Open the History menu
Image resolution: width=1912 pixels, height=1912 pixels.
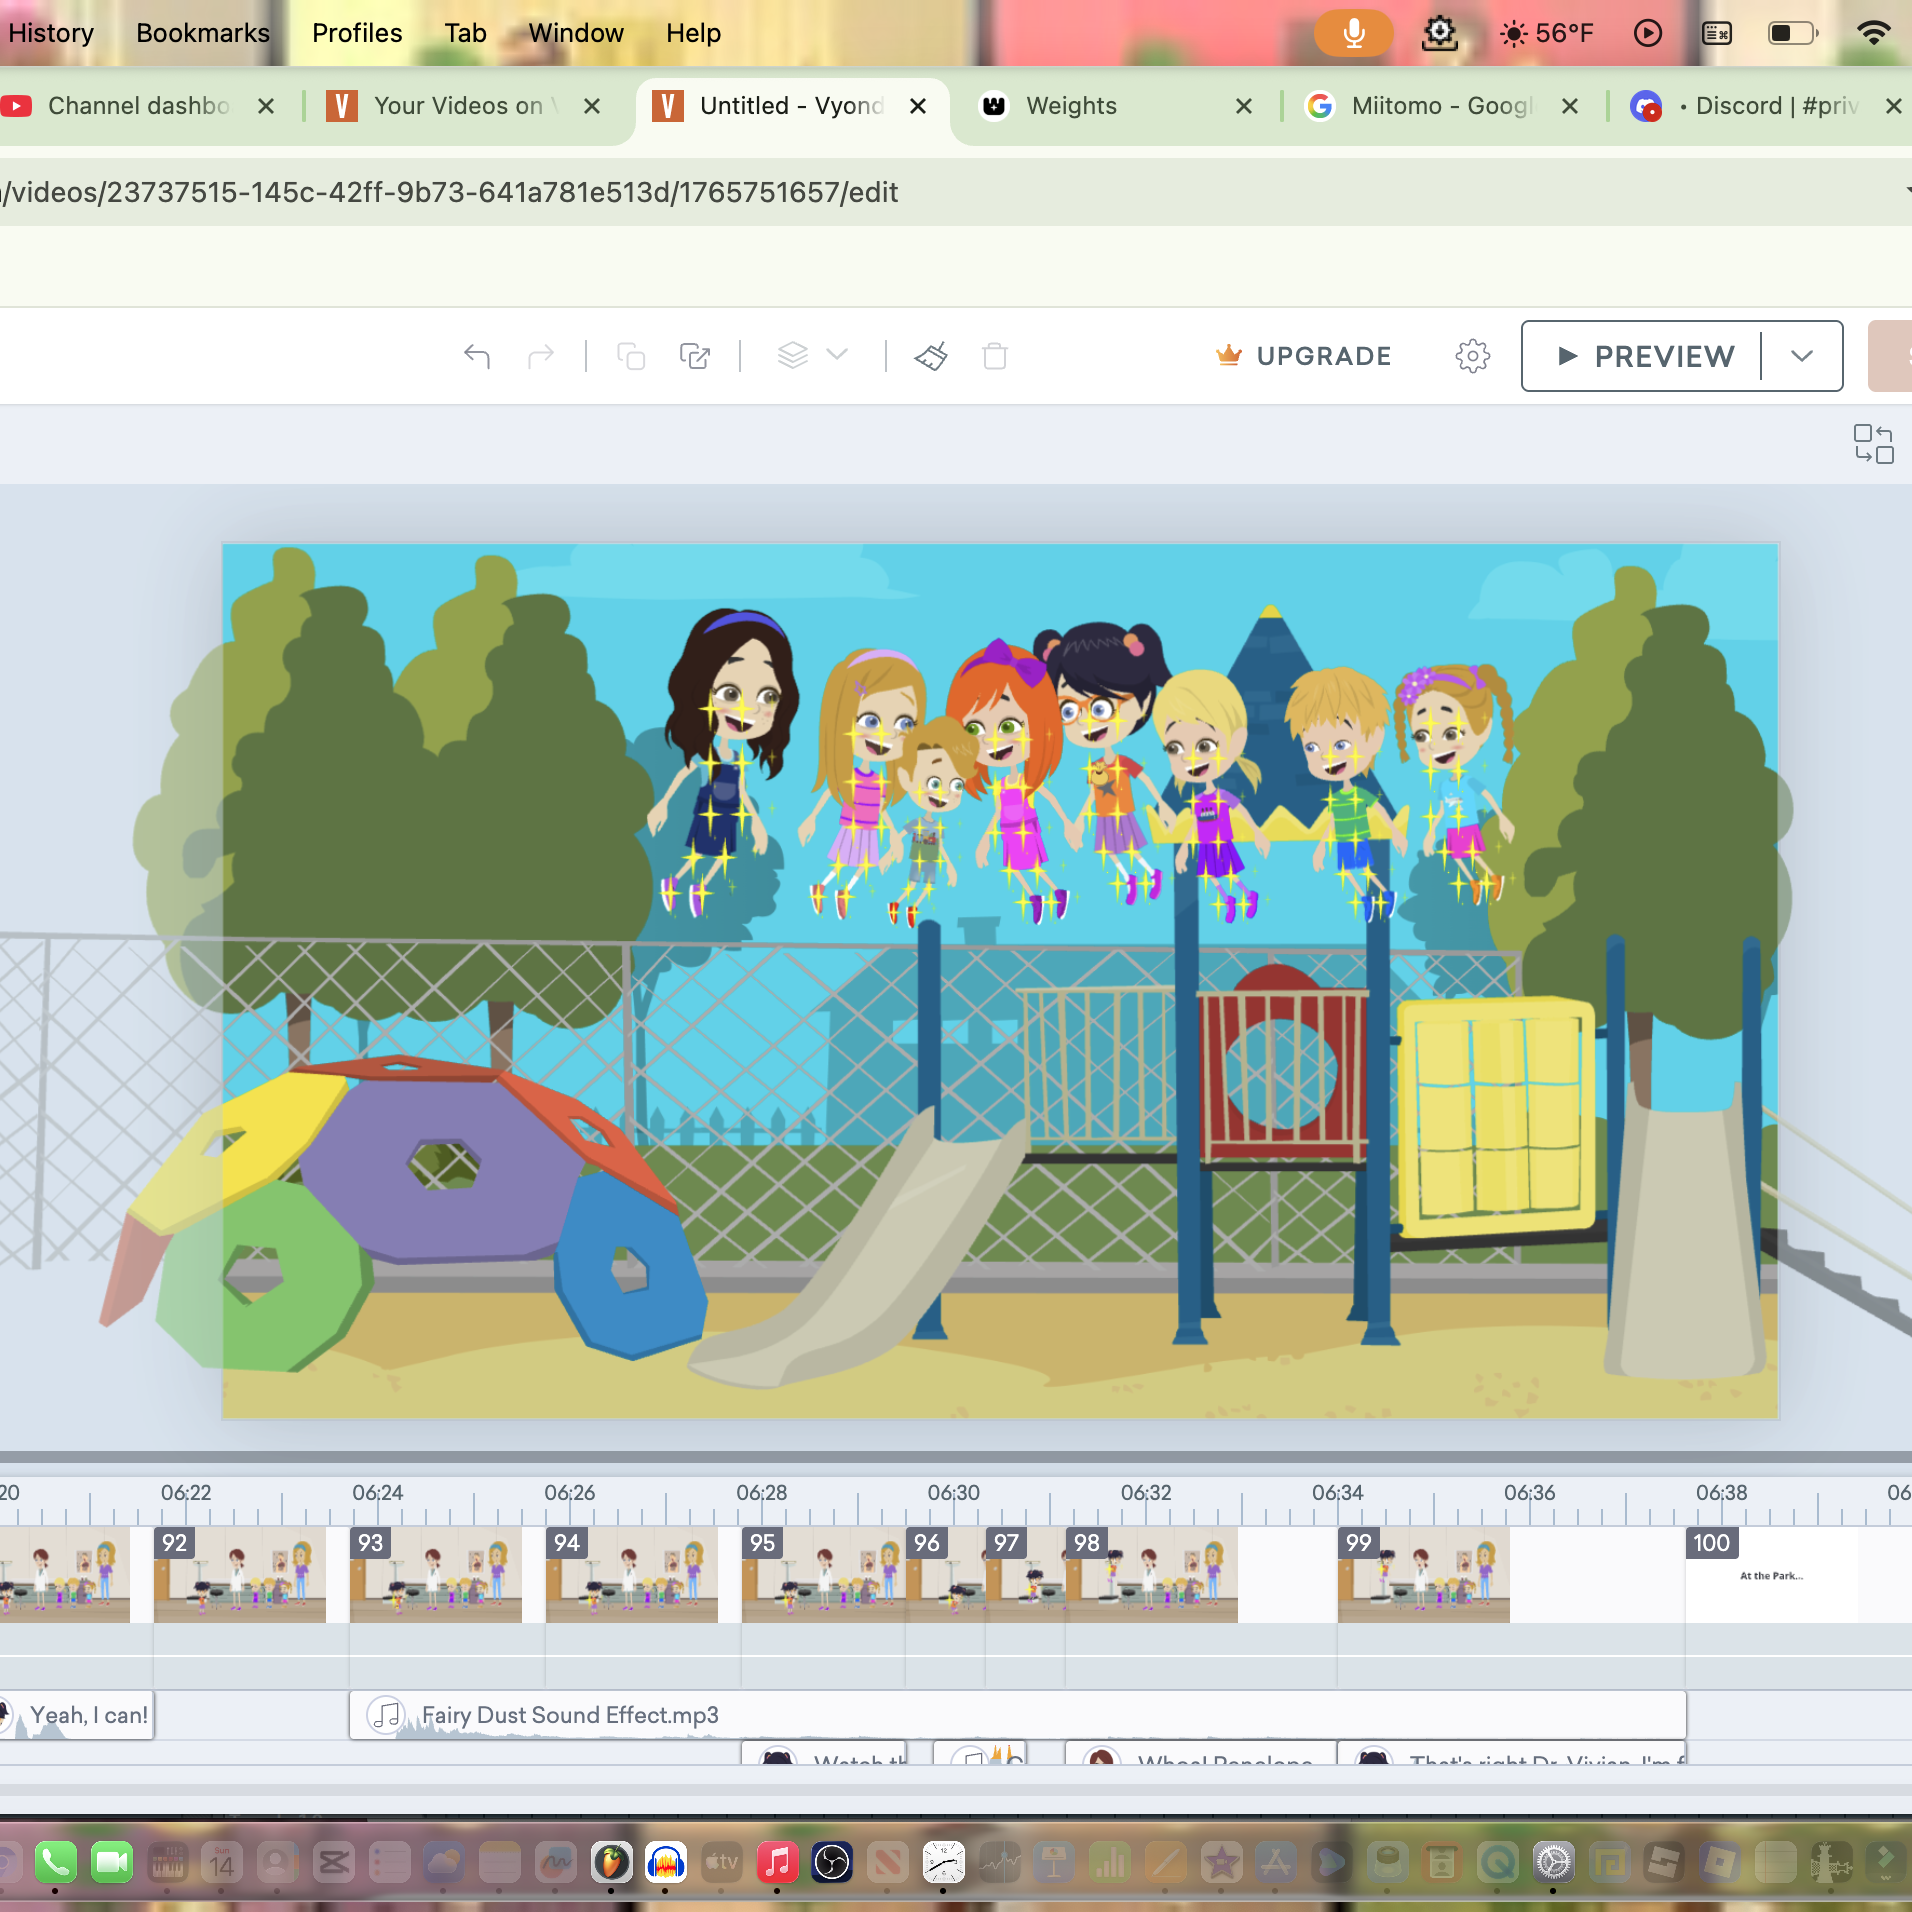point(50,33)
